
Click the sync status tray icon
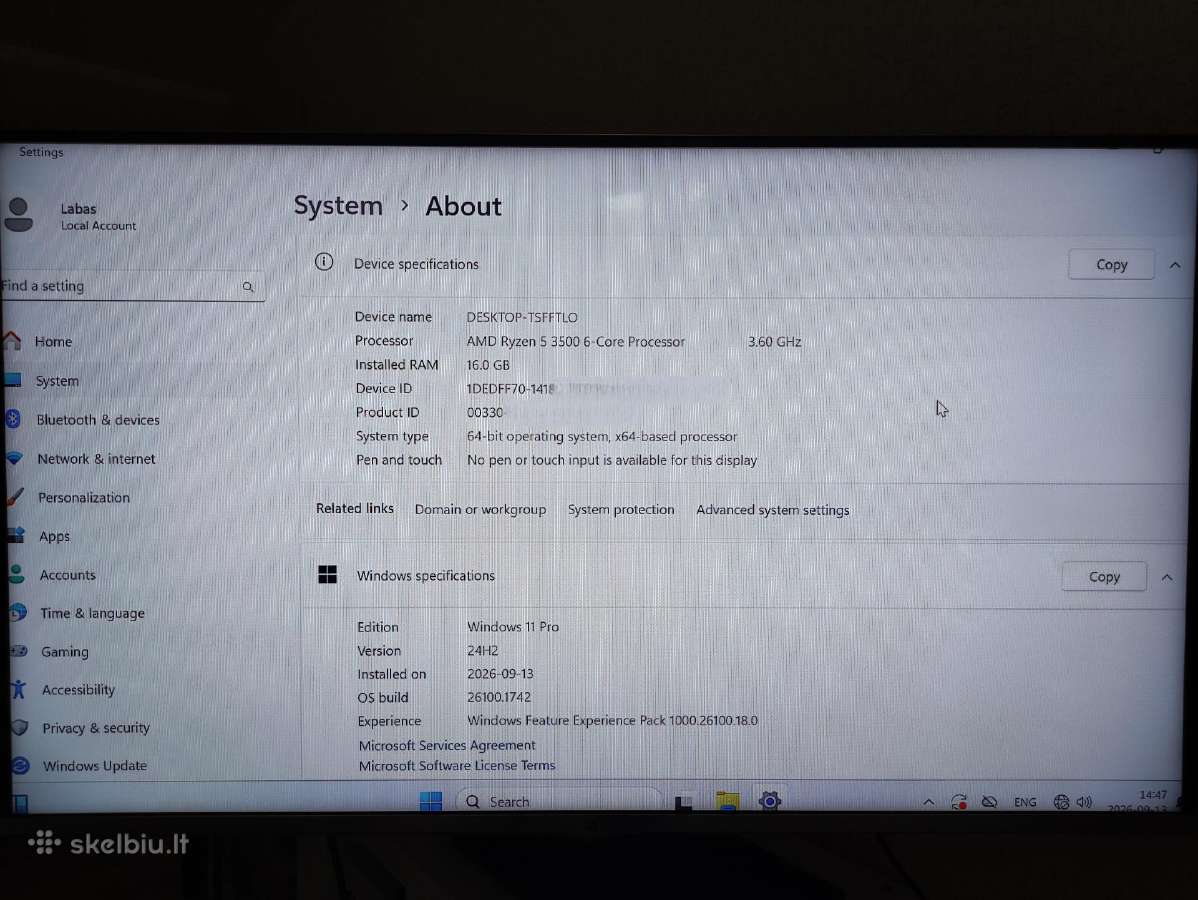(959, 801)
